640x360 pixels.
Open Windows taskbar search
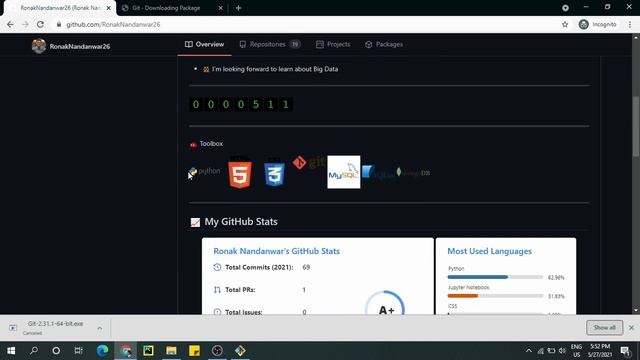(x=34, y=351)
